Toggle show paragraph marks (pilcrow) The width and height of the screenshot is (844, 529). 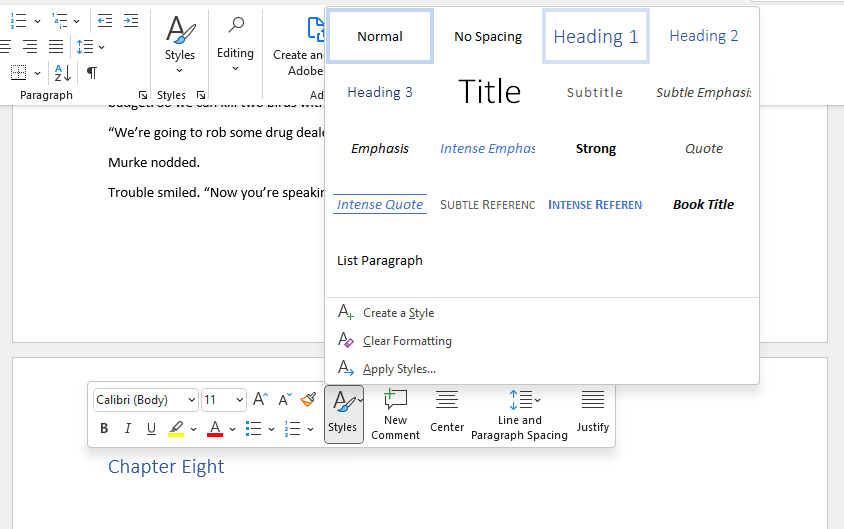click(x=92, y=73)
